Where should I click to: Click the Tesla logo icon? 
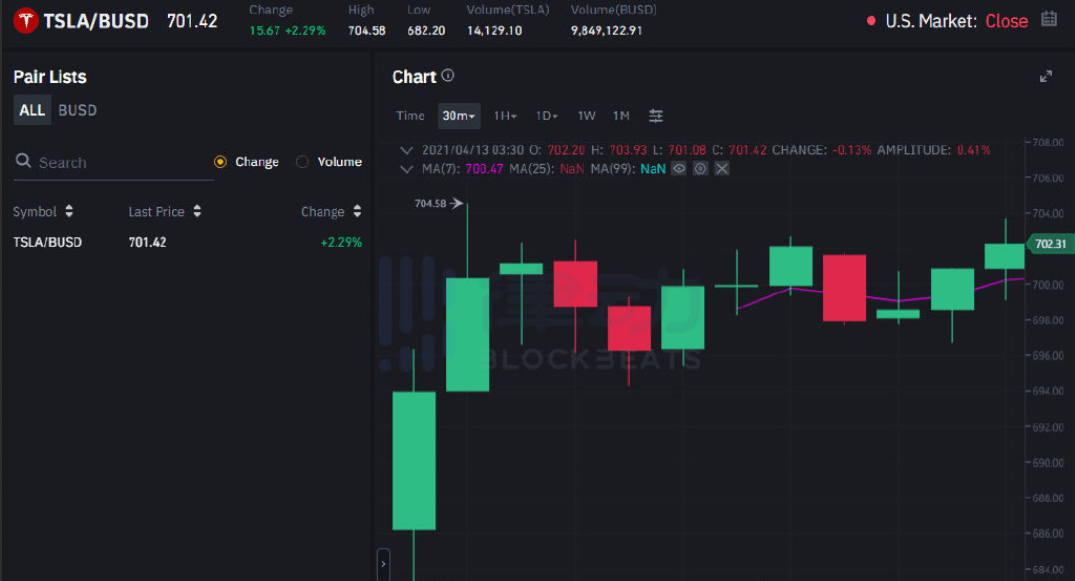point(26,21)
